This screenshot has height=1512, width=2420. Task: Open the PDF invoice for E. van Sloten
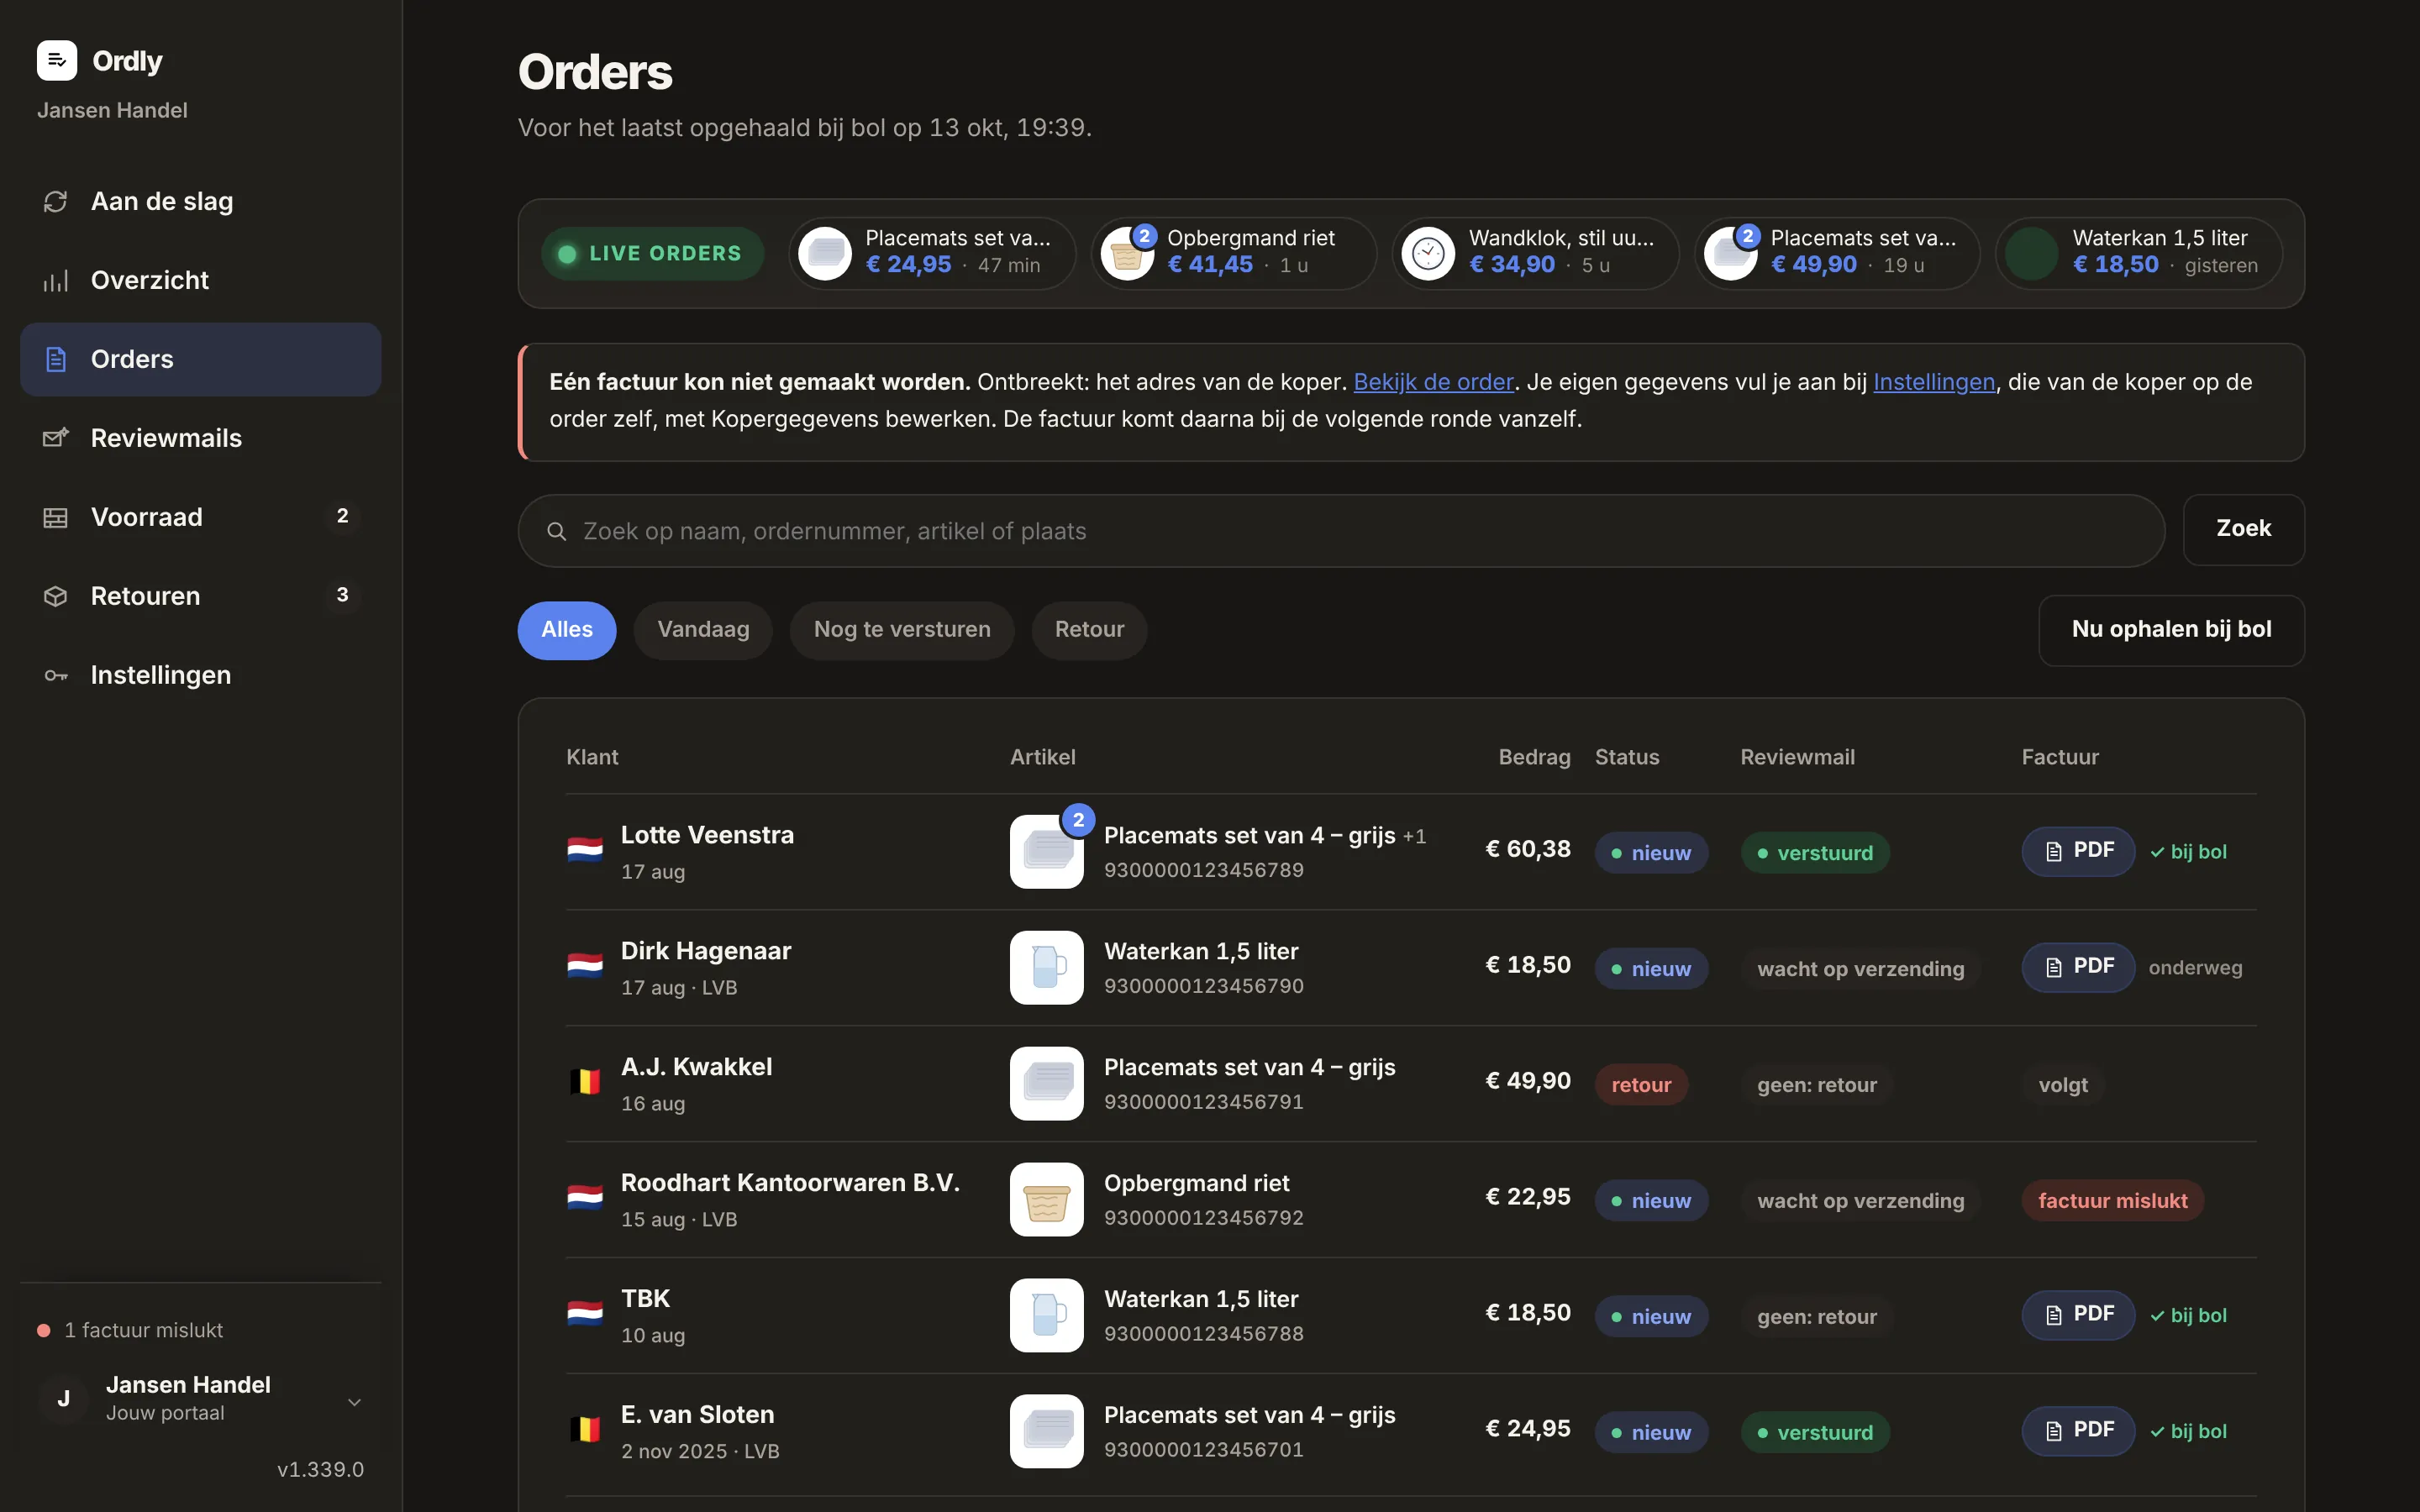tap(2078, 1431)
